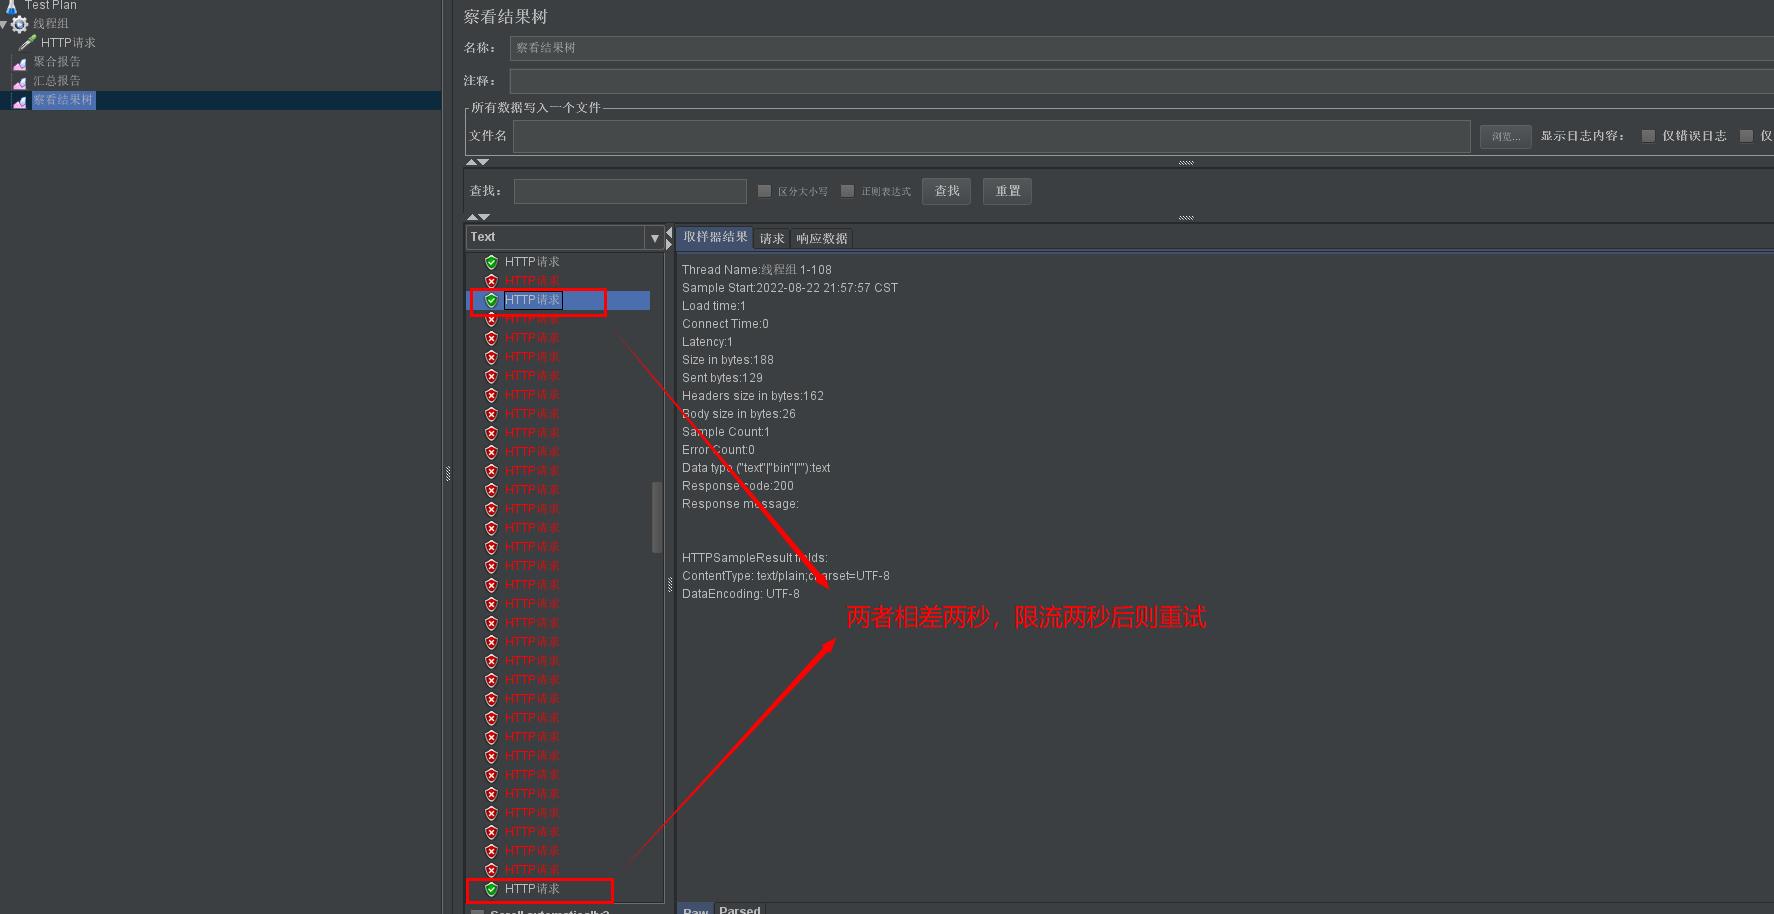This screenshot has height=914, width=1774.
Task: Switch to 取样器结果 tab
Action: pos(715,238)
